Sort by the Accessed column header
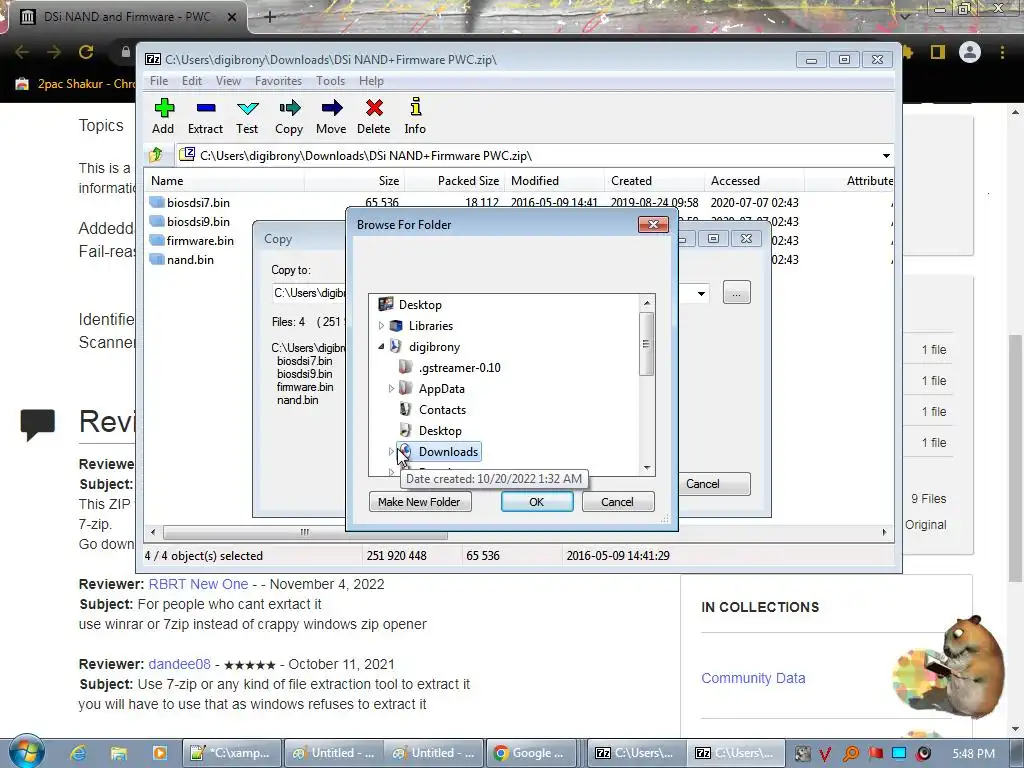The width and height of the screenshot is (1024, 768). point(754,181)
